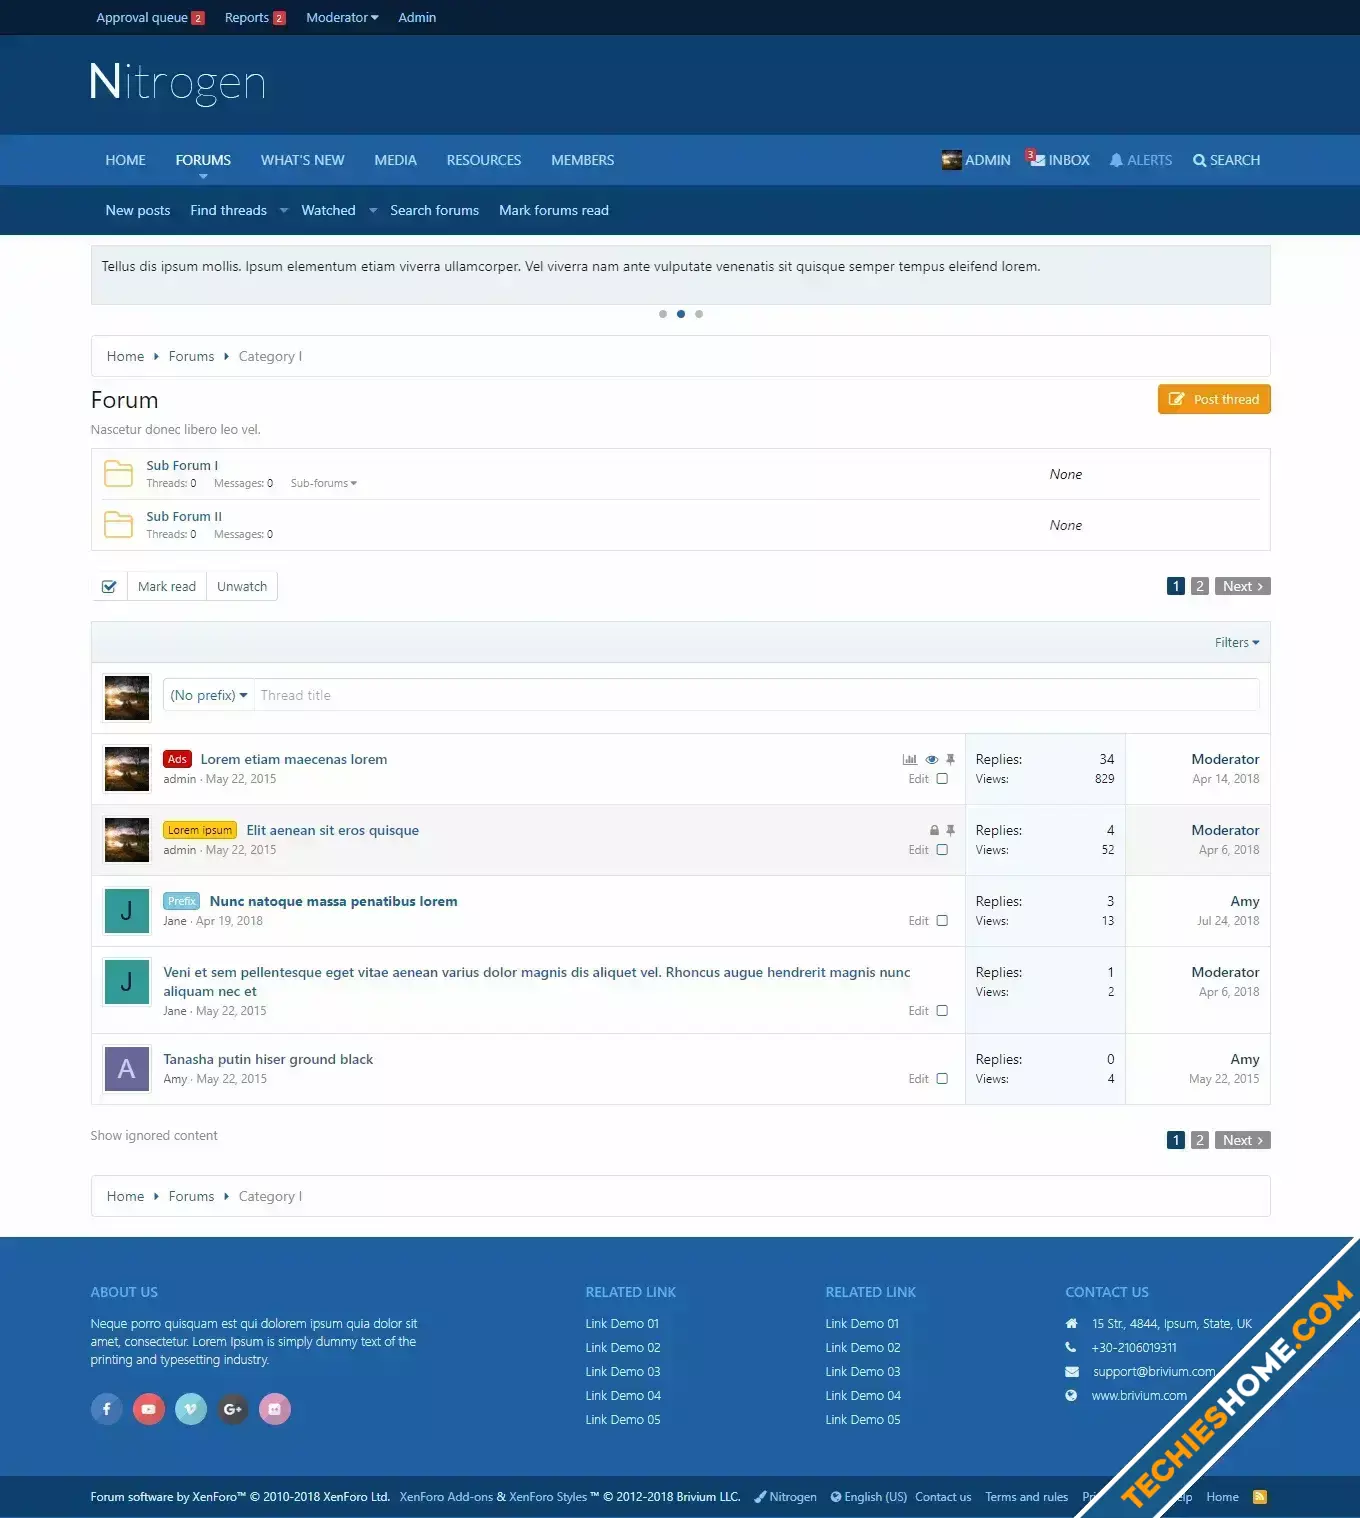Open the (No prefix) dropdown
Viewport: 1360px width, 1518px height.
[x=208, y=695]
